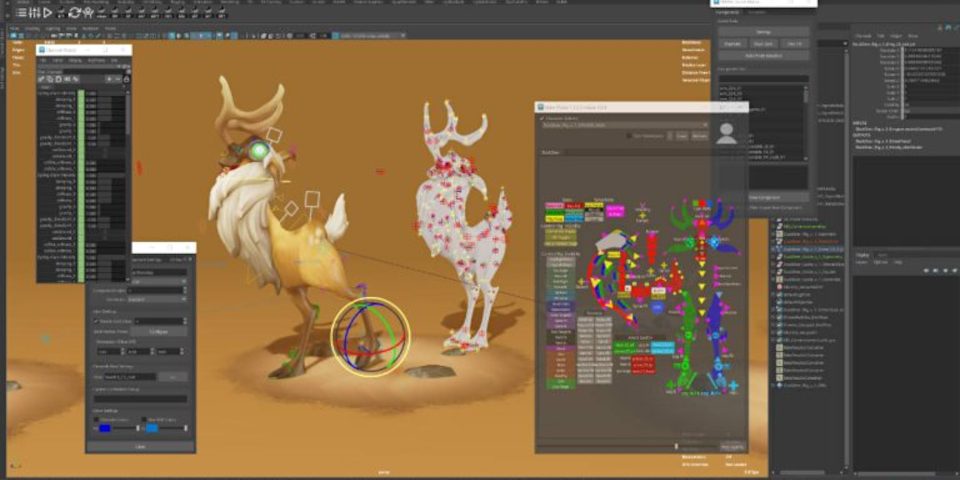The image size is (960, 480).
Task: Expand the highlighted Outliner row's expander
Action: 774,249
